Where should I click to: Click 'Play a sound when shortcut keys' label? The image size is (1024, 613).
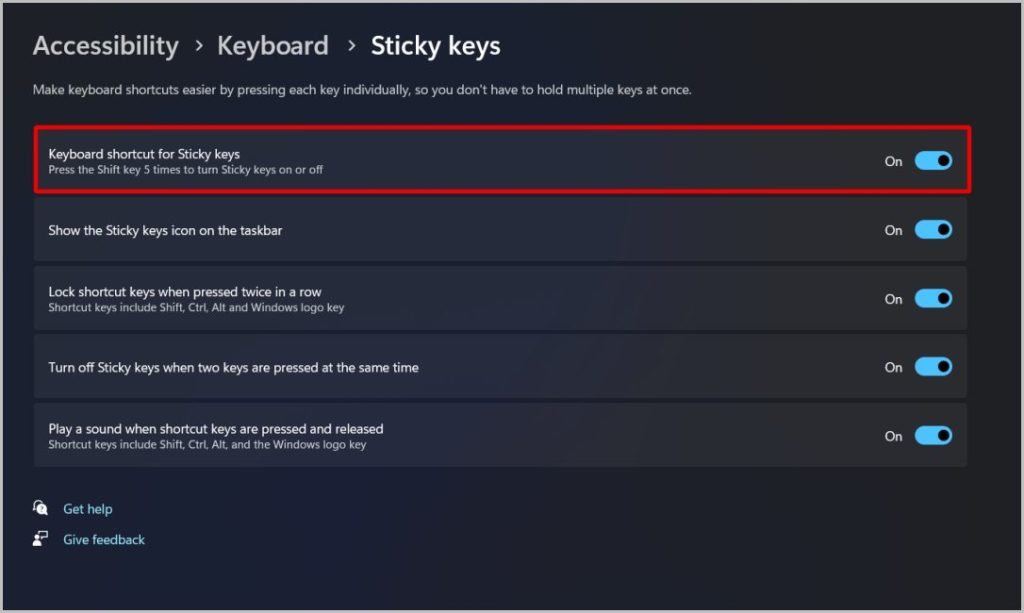216,429
